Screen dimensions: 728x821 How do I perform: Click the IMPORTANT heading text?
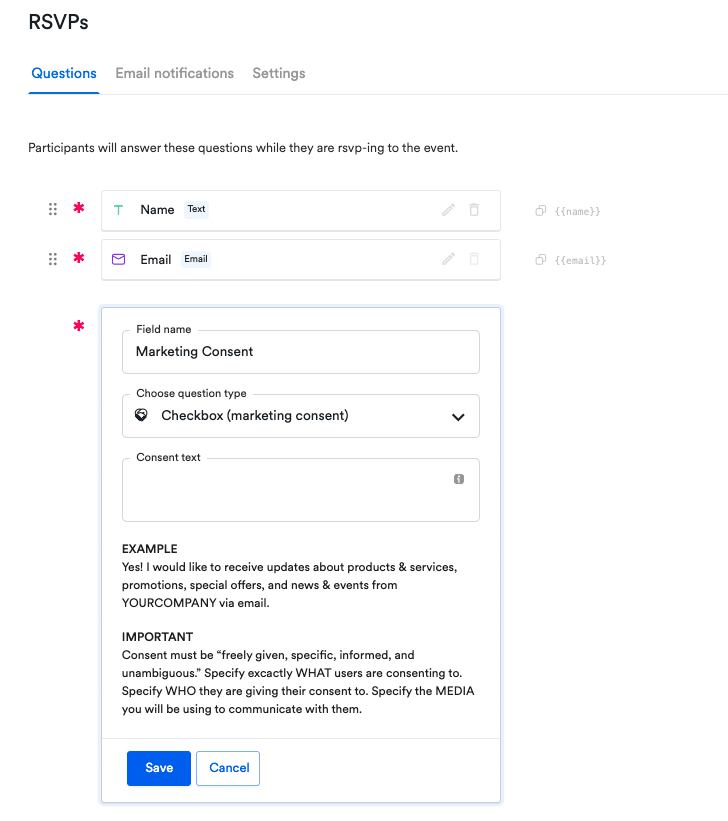158,637
